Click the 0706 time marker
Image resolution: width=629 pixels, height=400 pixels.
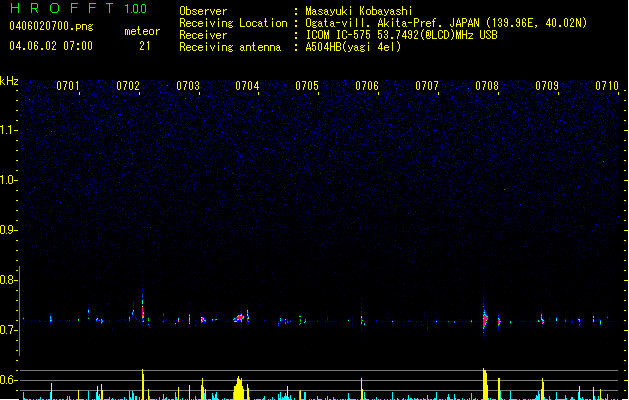[x=367, y=86]
